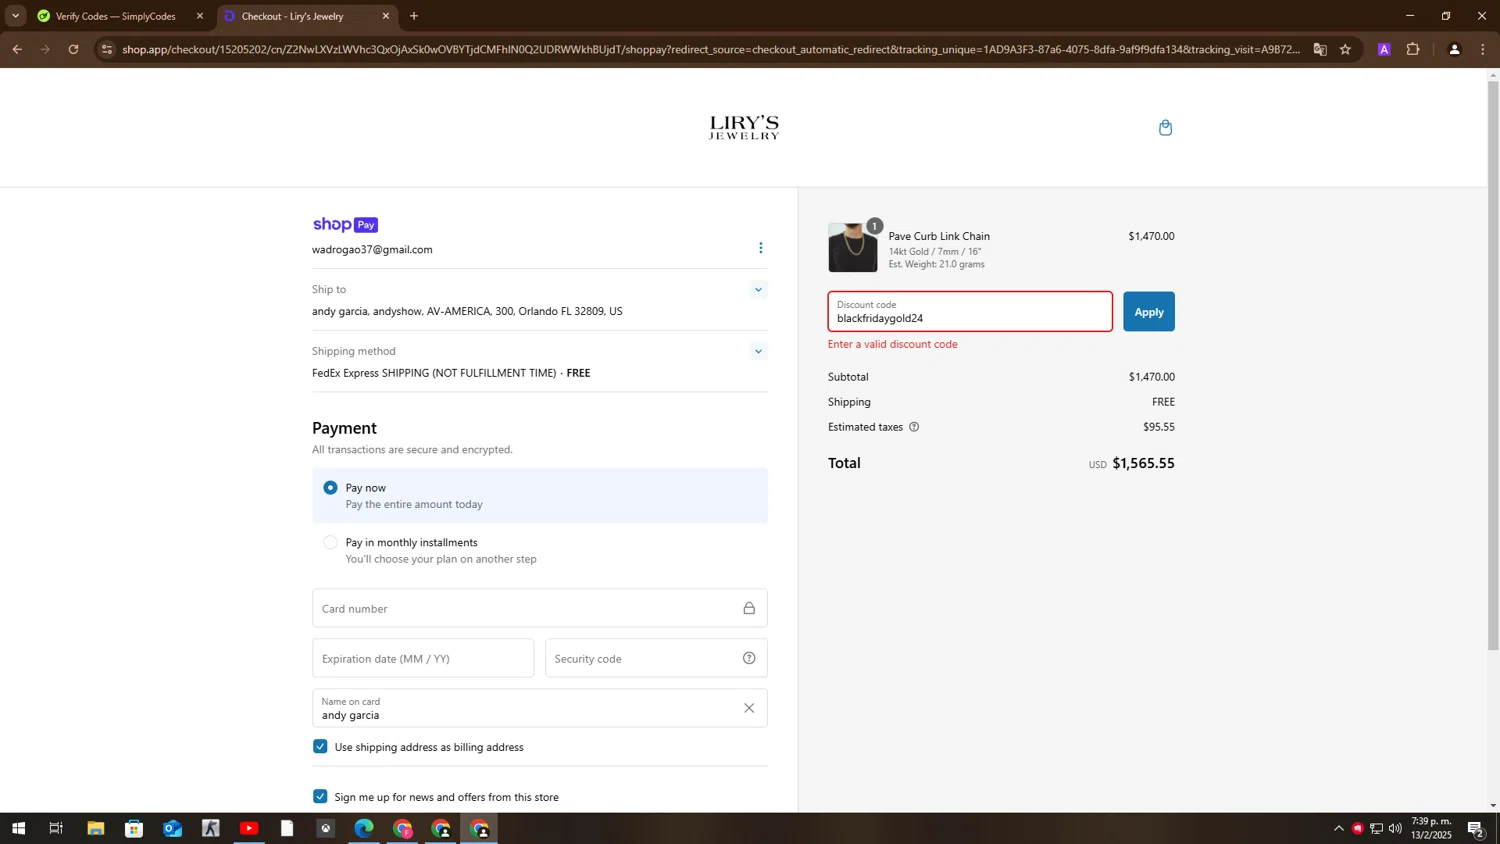
Task: Click the page vertical scrollbar
Action: click(1493, 365)
